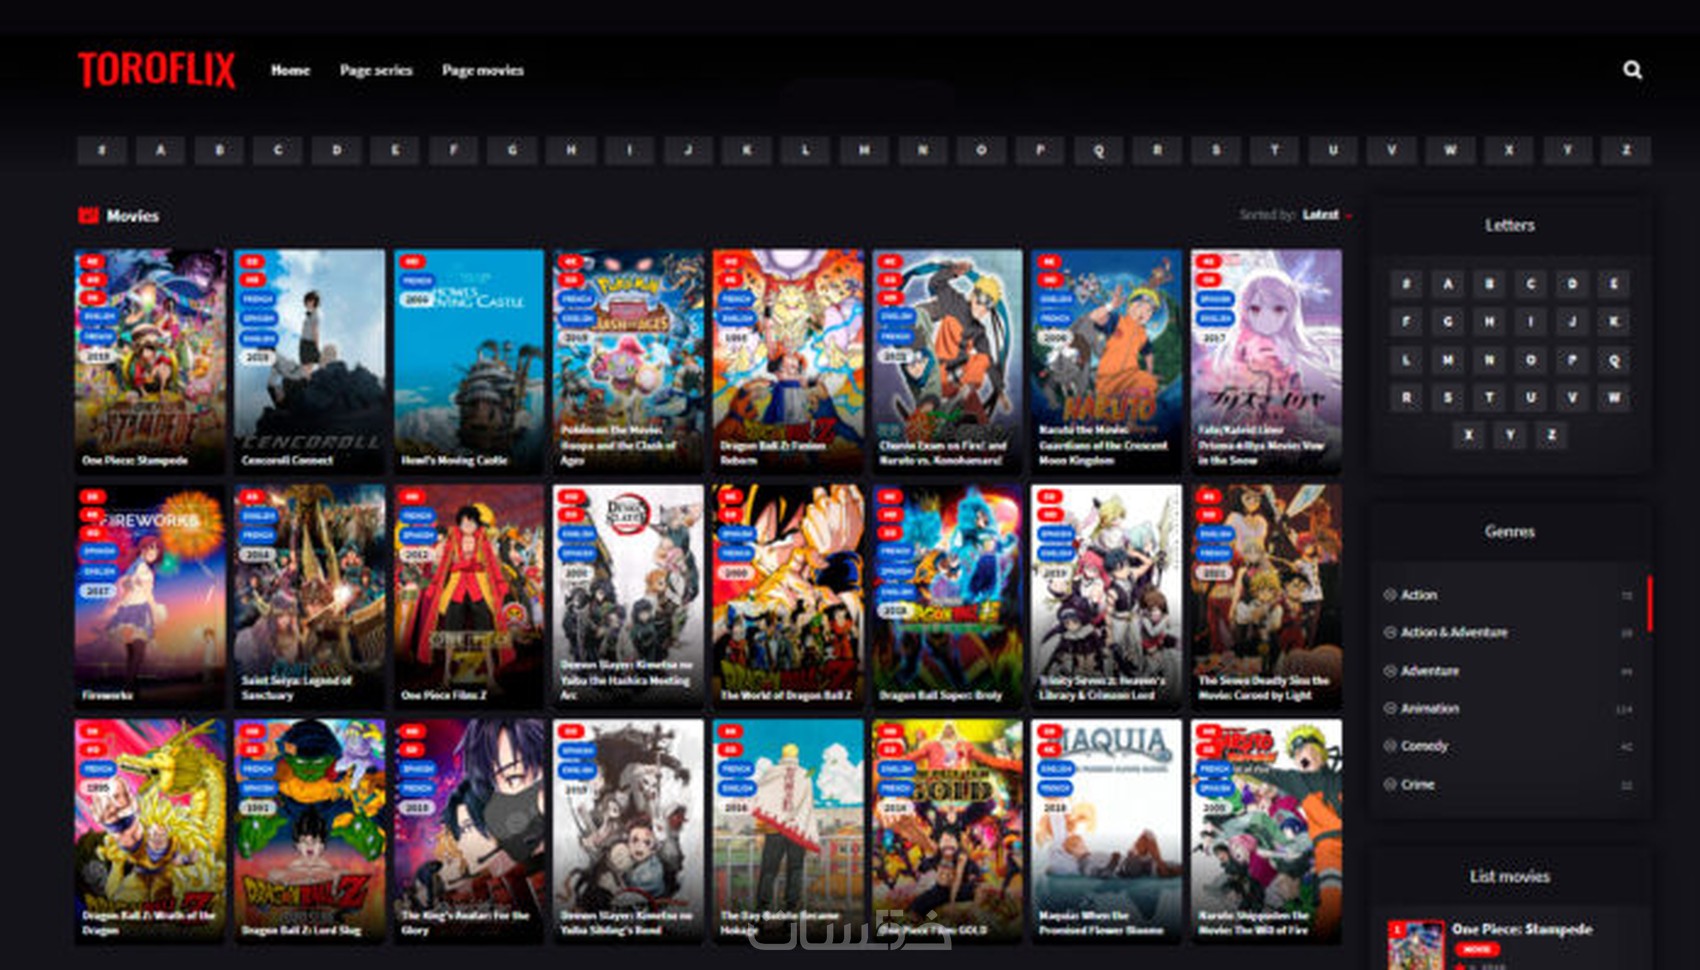Click the red Genres list scrollbar
The height and width of the screenshot is (970, 1700).
pyautogui.click(x=1649, y=603)
